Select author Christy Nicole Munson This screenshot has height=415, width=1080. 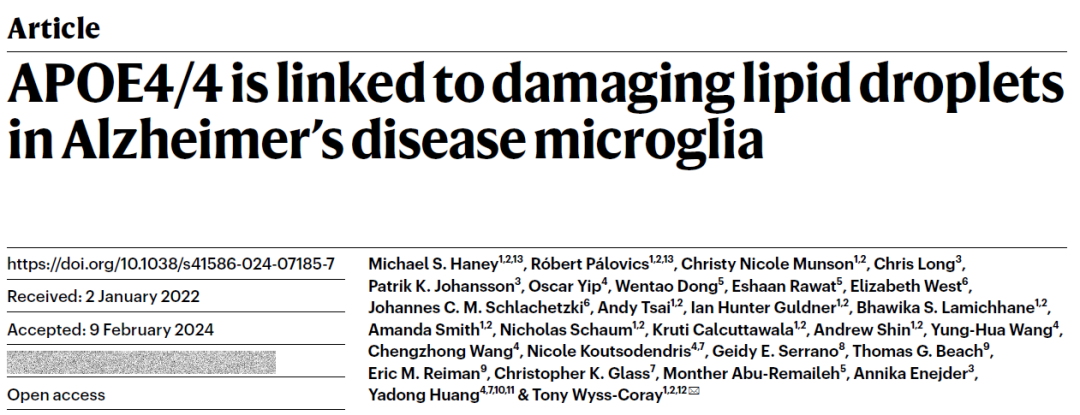769,264
